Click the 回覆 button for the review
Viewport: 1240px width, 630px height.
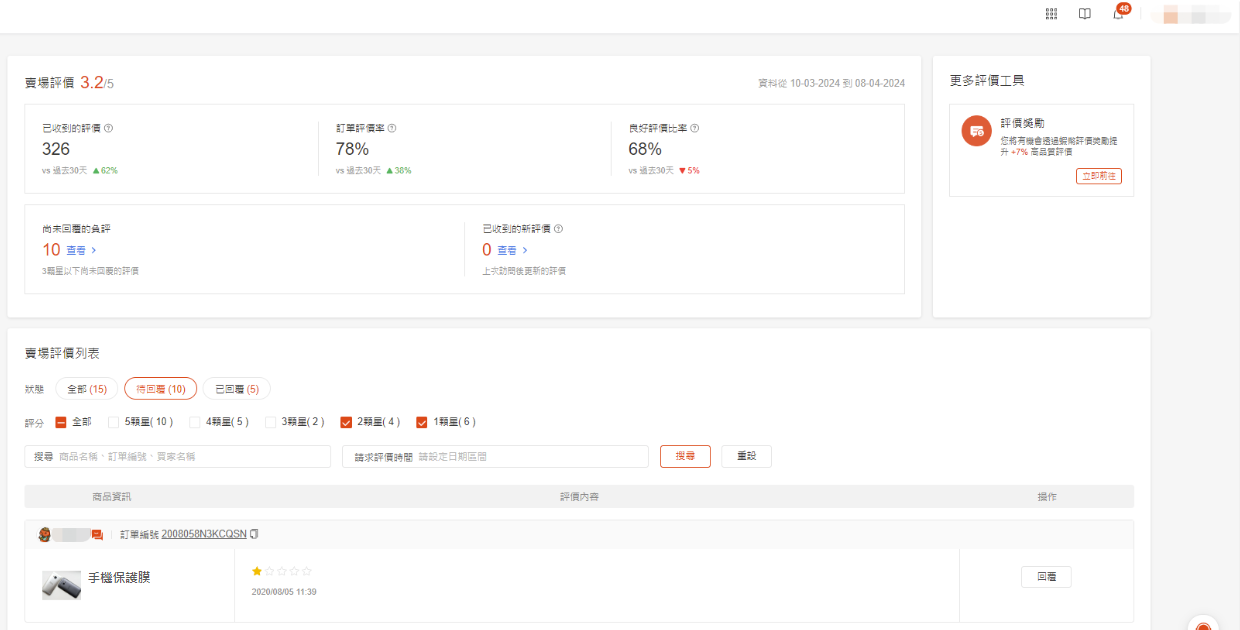pos(1046,577)
